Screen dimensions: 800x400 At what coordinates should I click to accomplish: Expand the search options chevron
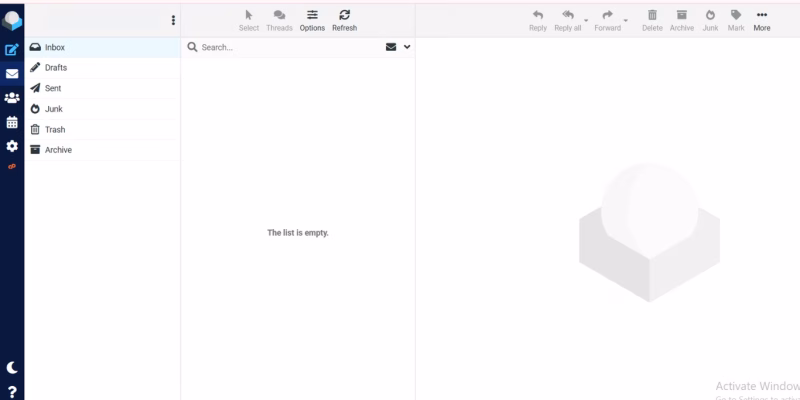click(x=407, y=47)
